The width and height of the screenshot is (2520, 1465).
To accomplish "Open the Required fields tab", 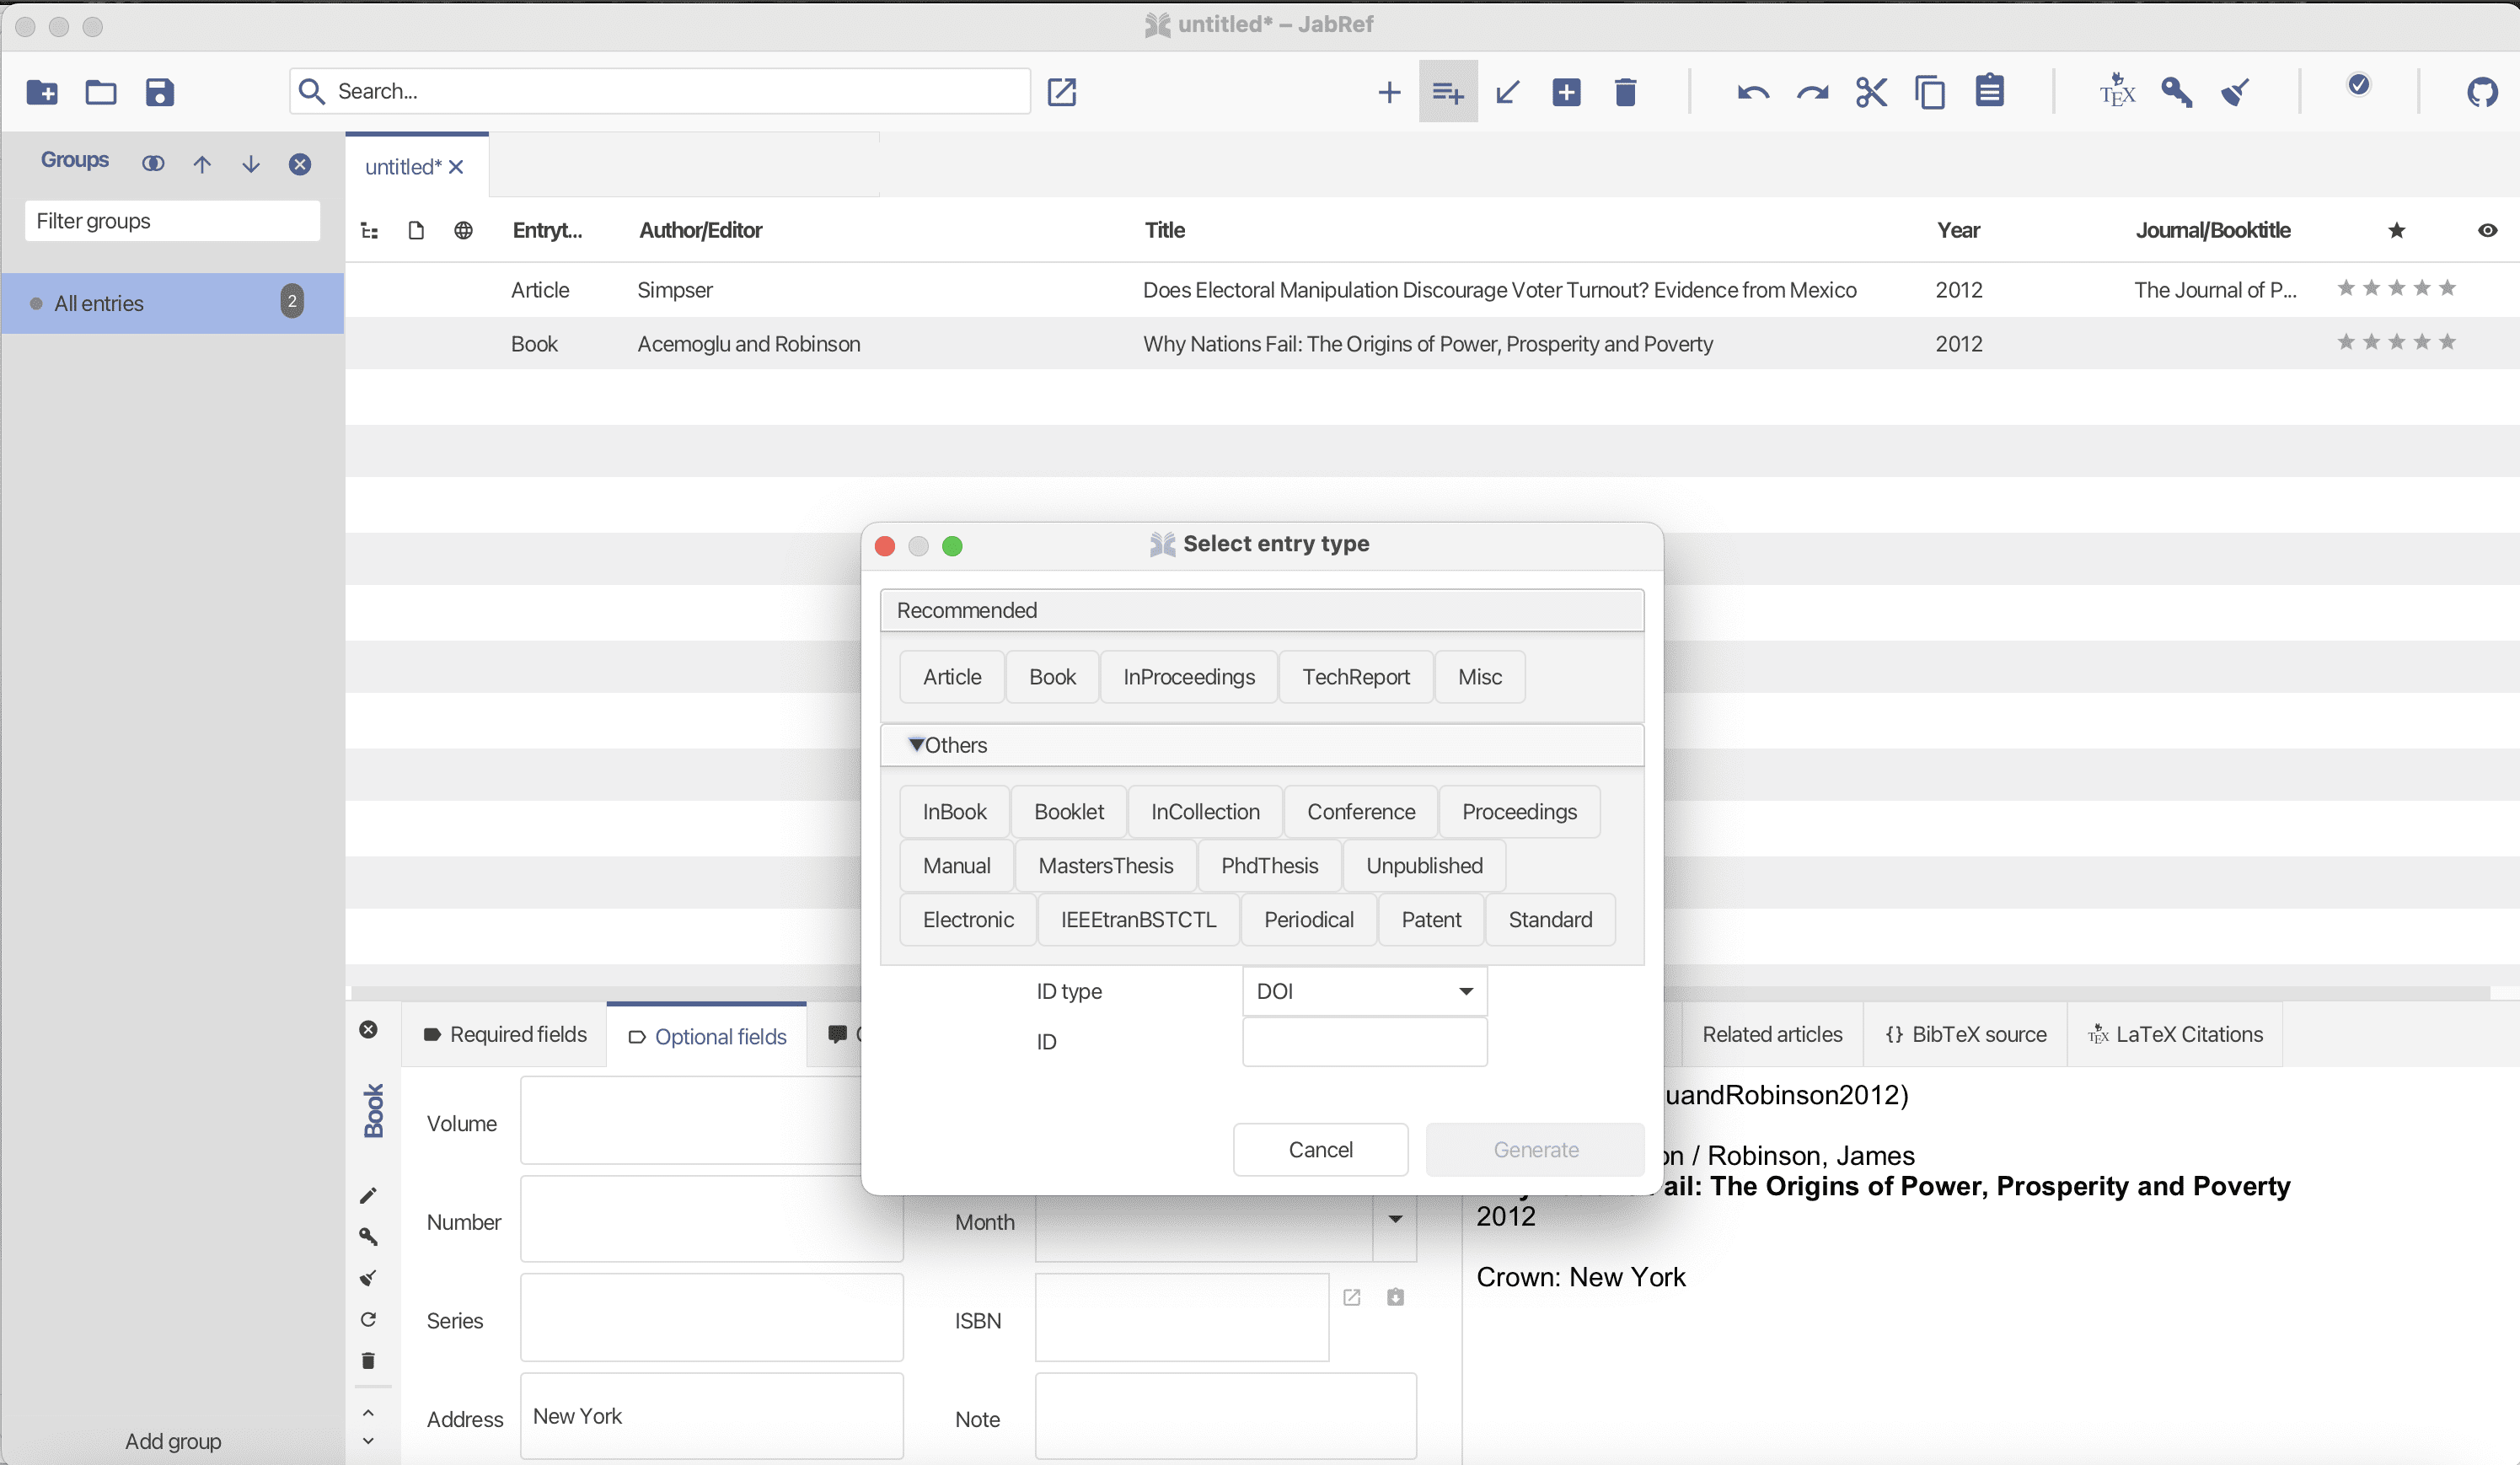I will [x=505, y=1034].
